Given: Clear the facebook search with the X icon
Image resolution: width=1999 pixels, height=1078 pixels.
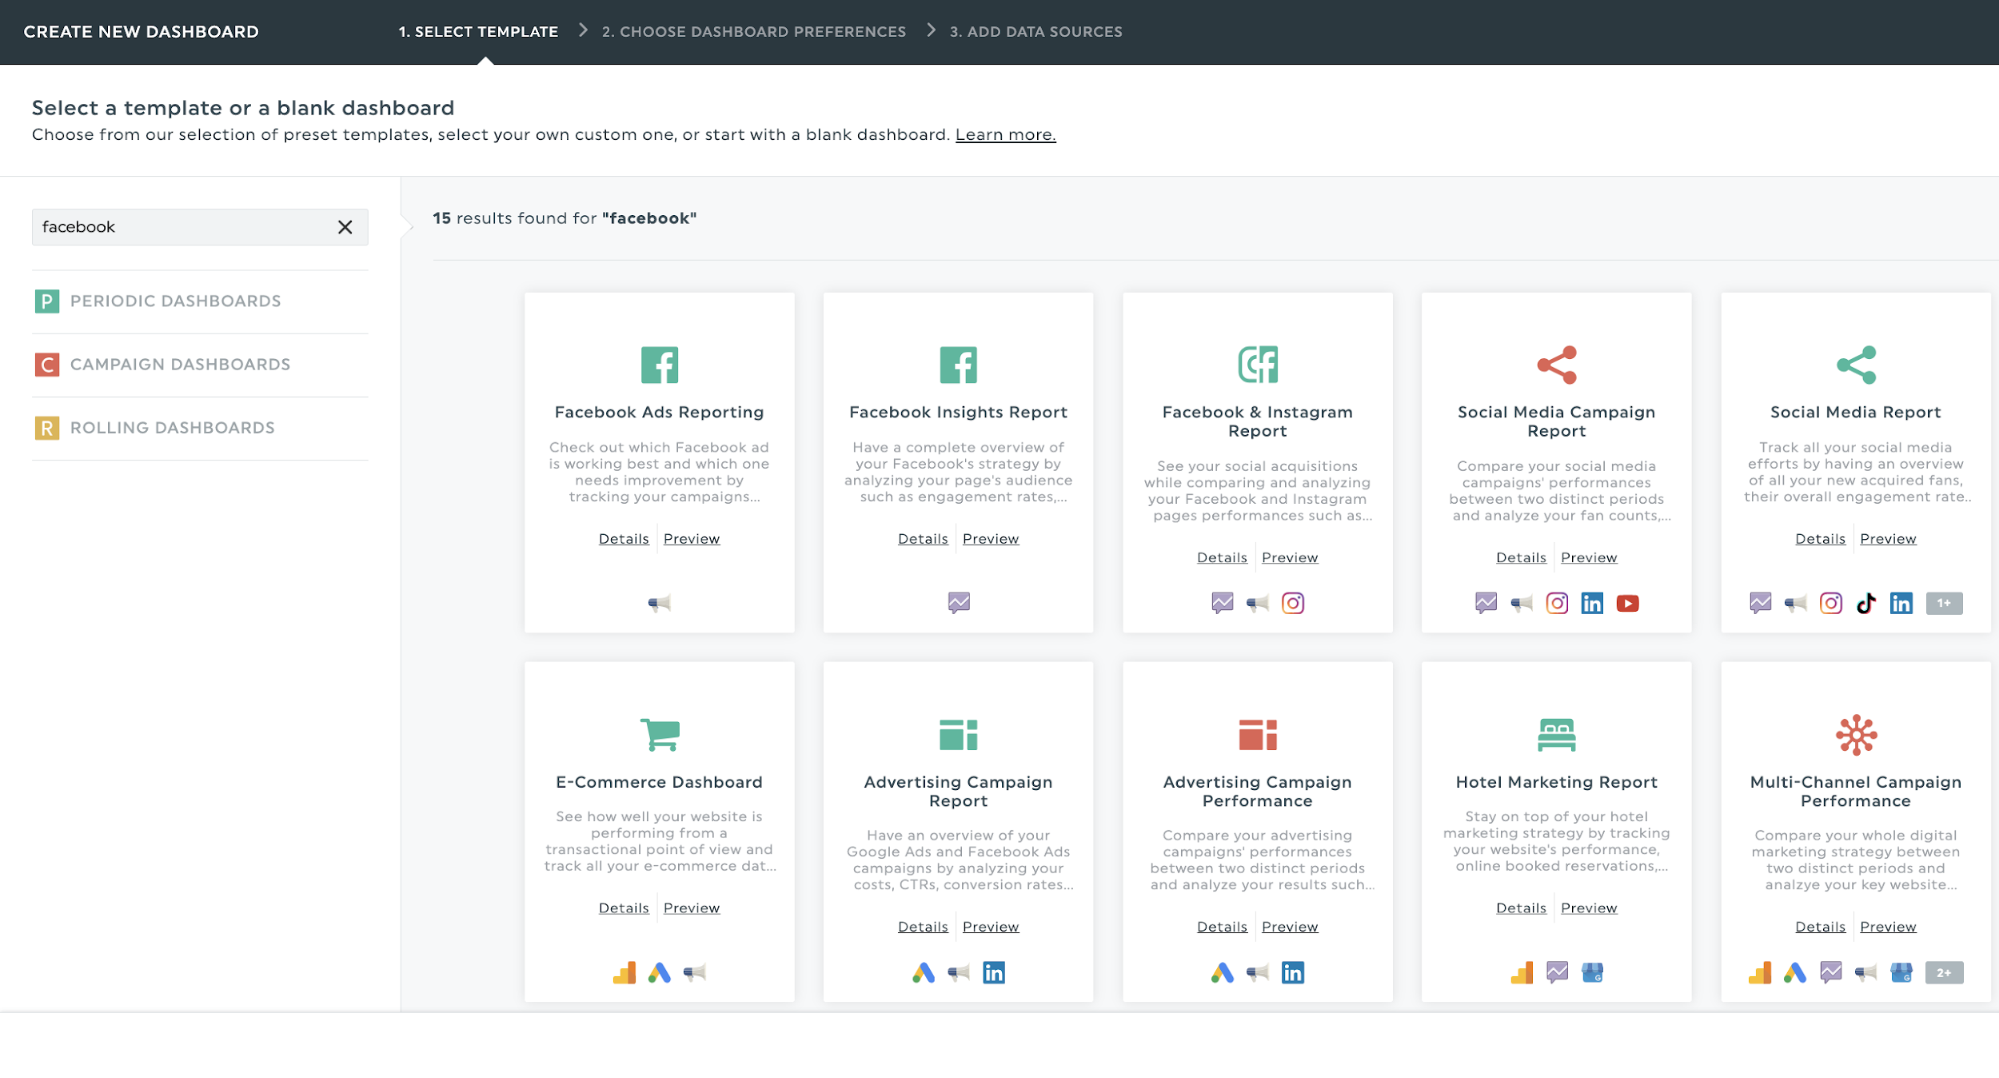Looking at the screenshot, I should 345,227.
